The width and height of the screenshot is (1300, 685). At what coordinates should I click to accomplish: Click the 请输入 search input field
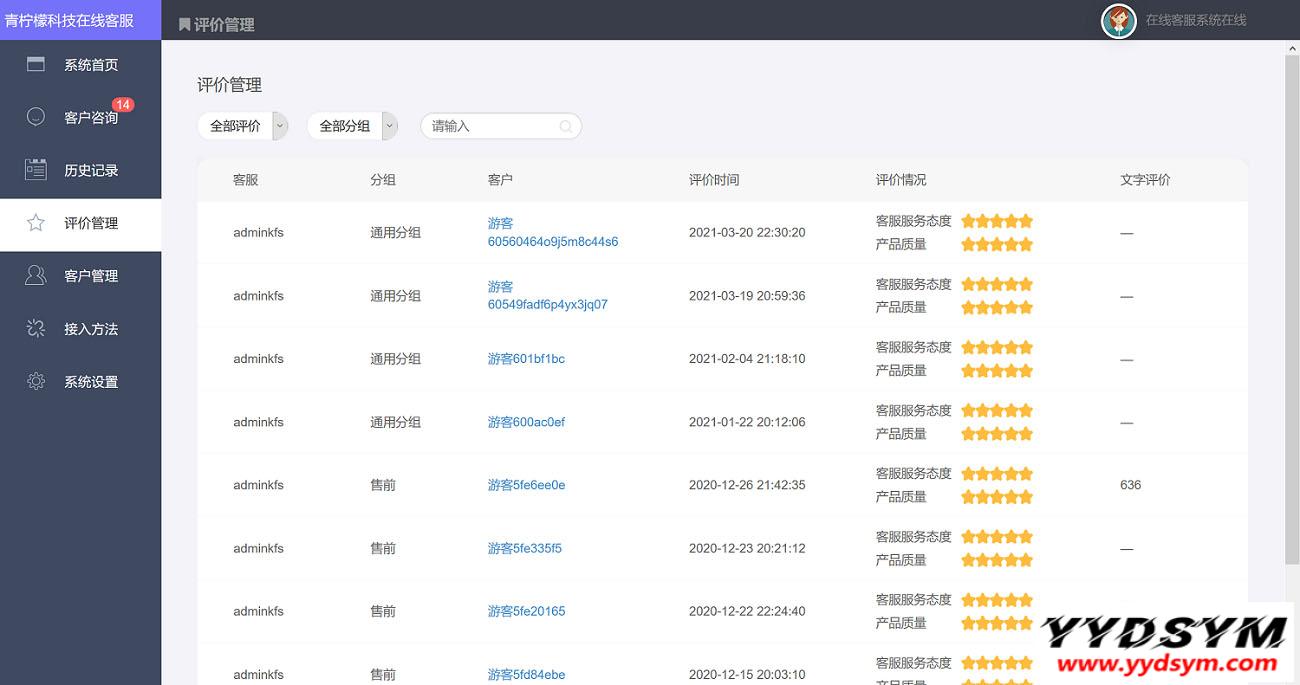tap(490, 127)
